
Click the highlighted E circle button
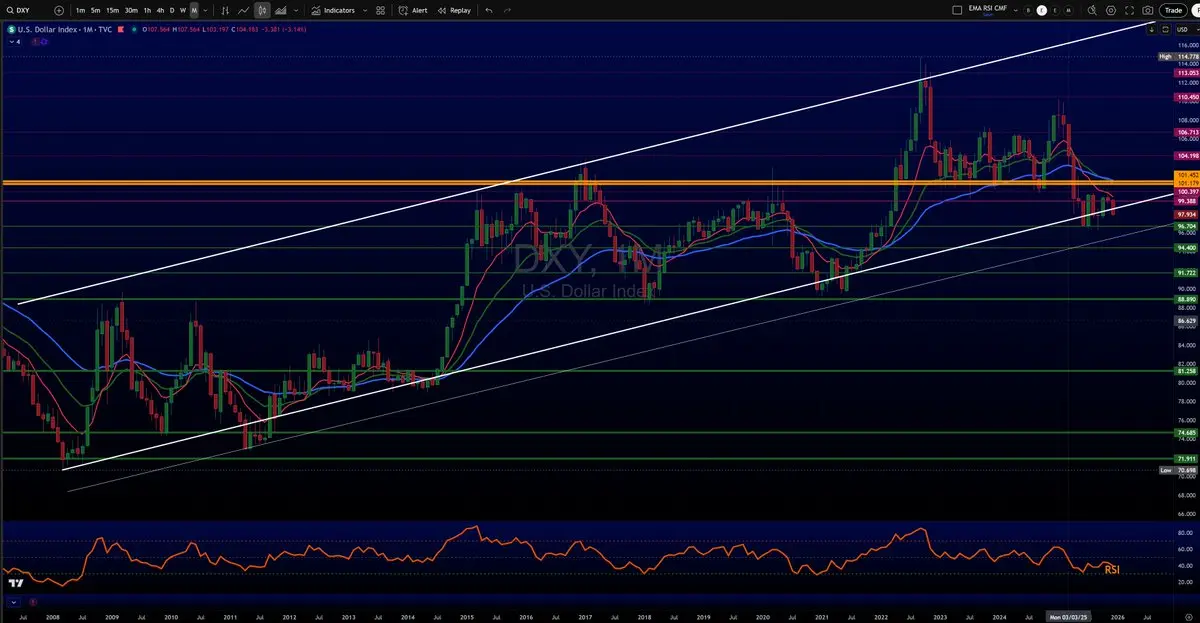tap(1042, 10)
